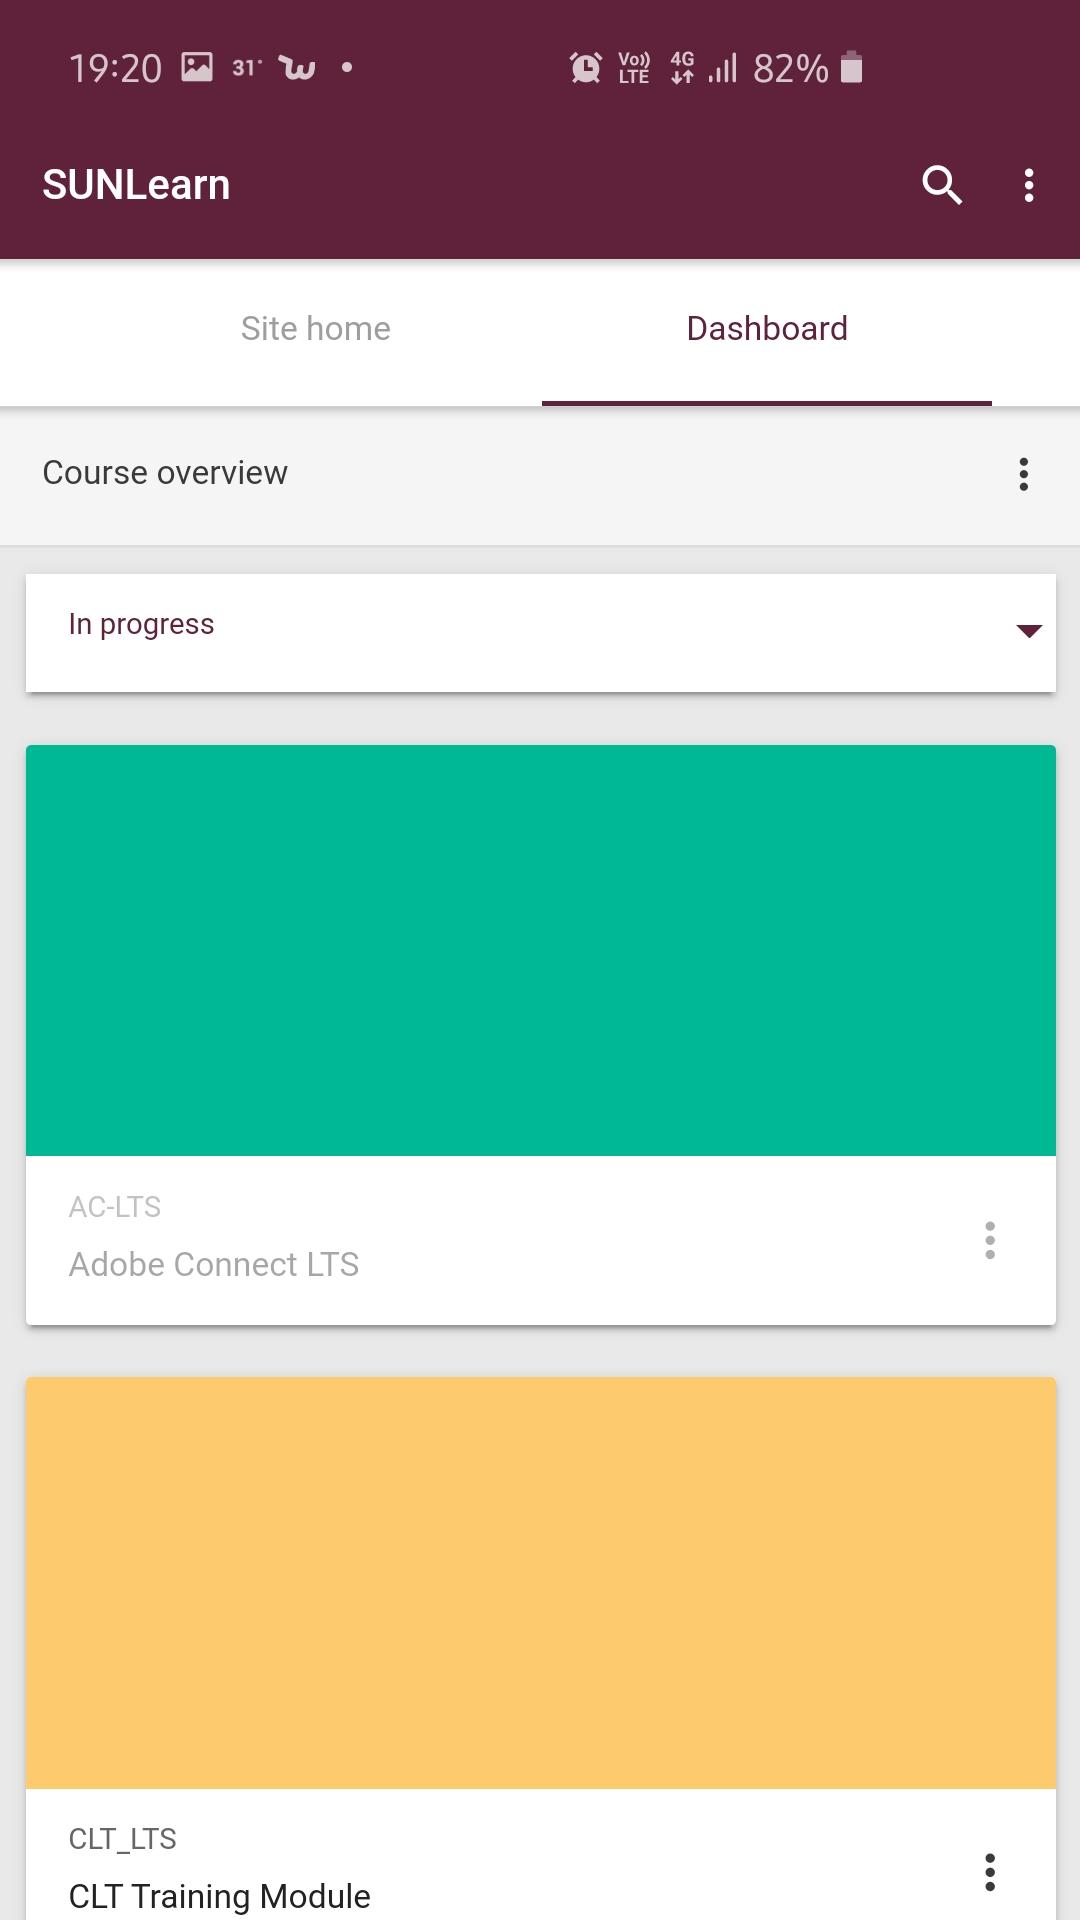Open the search magnifier icon
Image resolution: width=1080 pixels, height=1920 pixels.
tap(941, 185)
